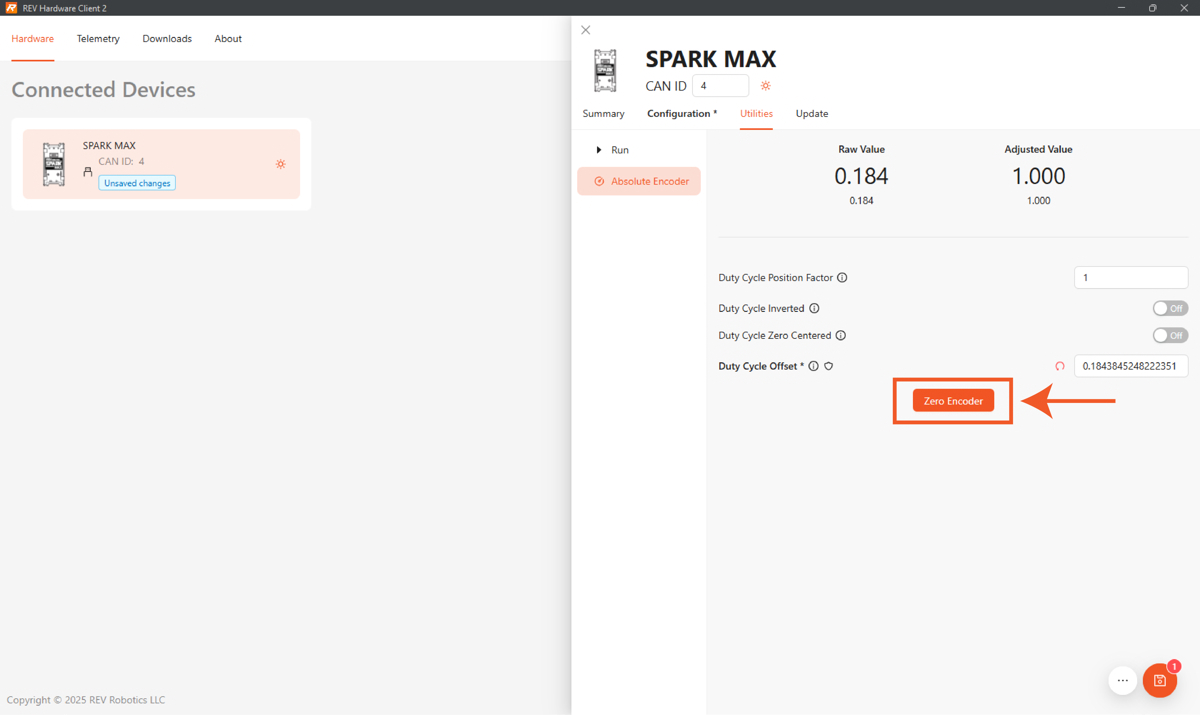Click the blink icon on the SPARK MAX device card
1200x715 pixels.
point(281,164)
